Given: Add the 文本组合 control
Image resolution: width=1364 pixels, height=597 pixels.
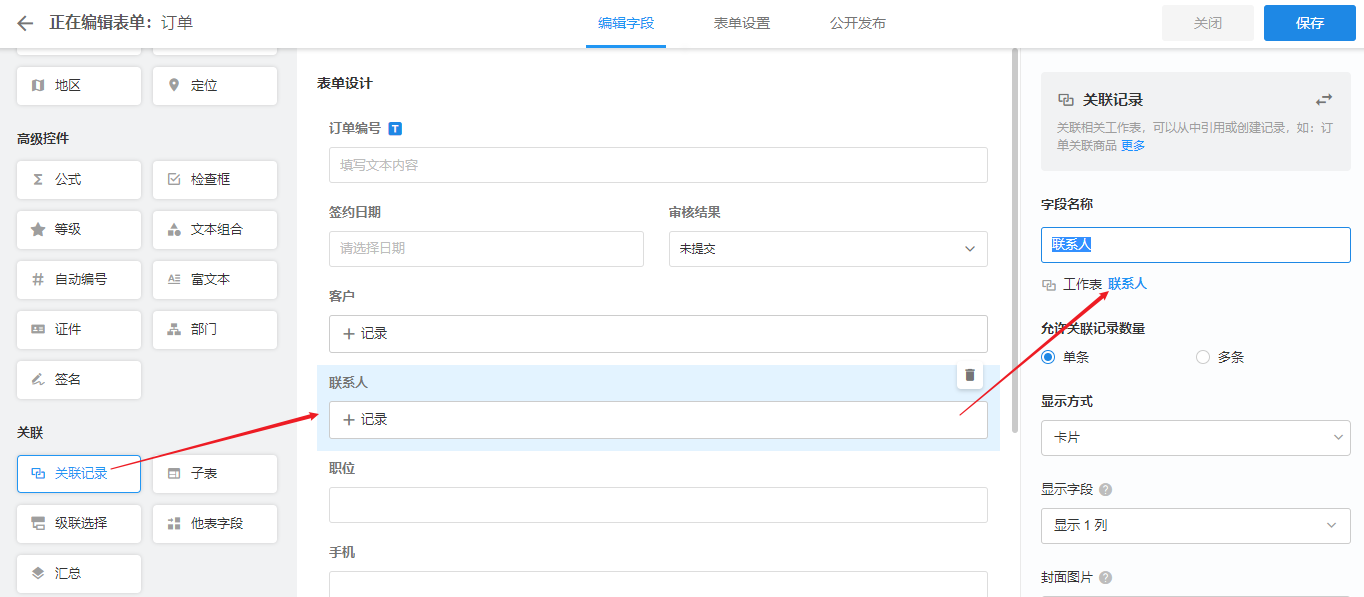Looking at the screenshot, I should point(215,230).
